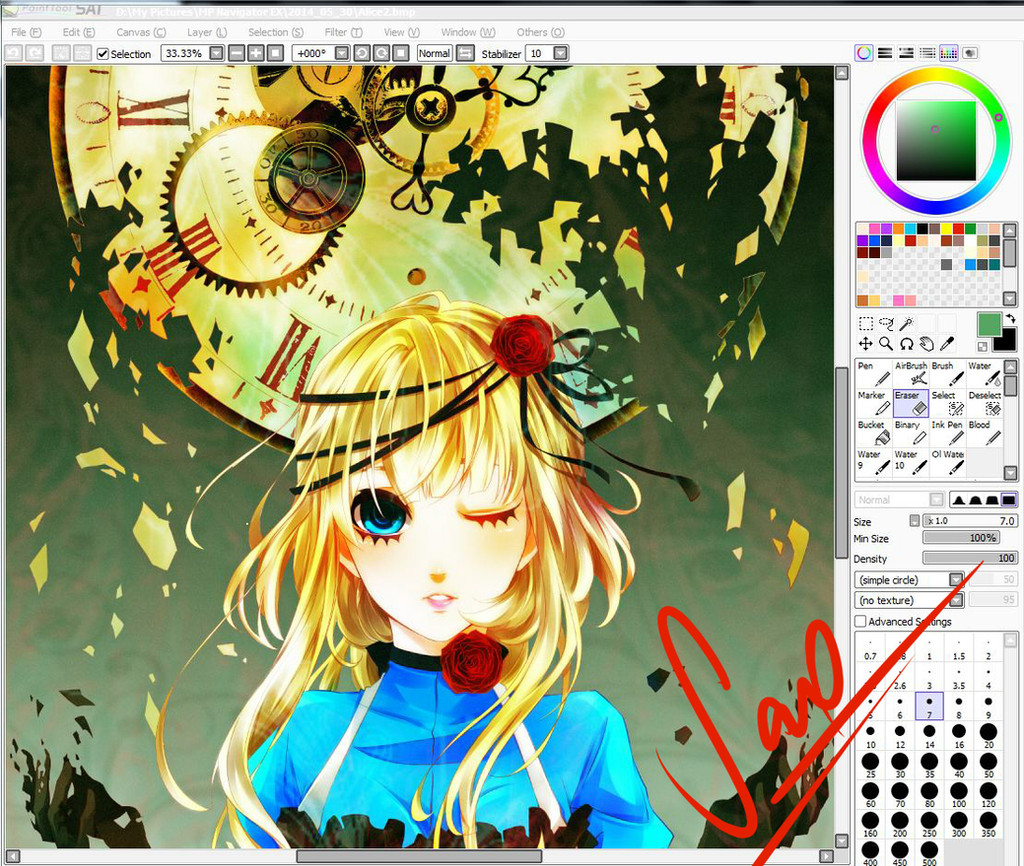This screenshot has height=866, width=1024.
Task: Open the Canvas menu
Action: (x=140, y=32)
